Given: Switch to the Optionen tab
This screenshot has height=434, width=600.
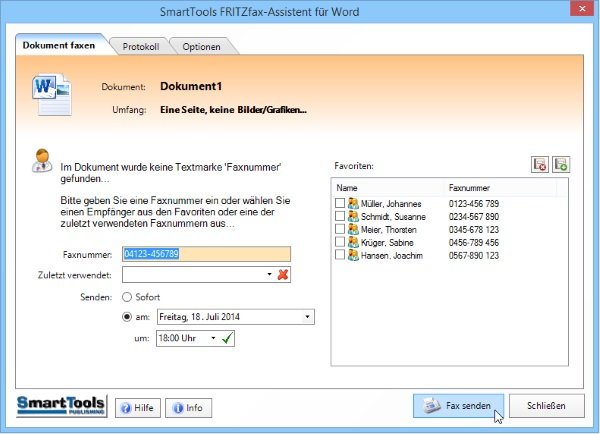Looking at the screenshot, I should click(x=202, y=47).
